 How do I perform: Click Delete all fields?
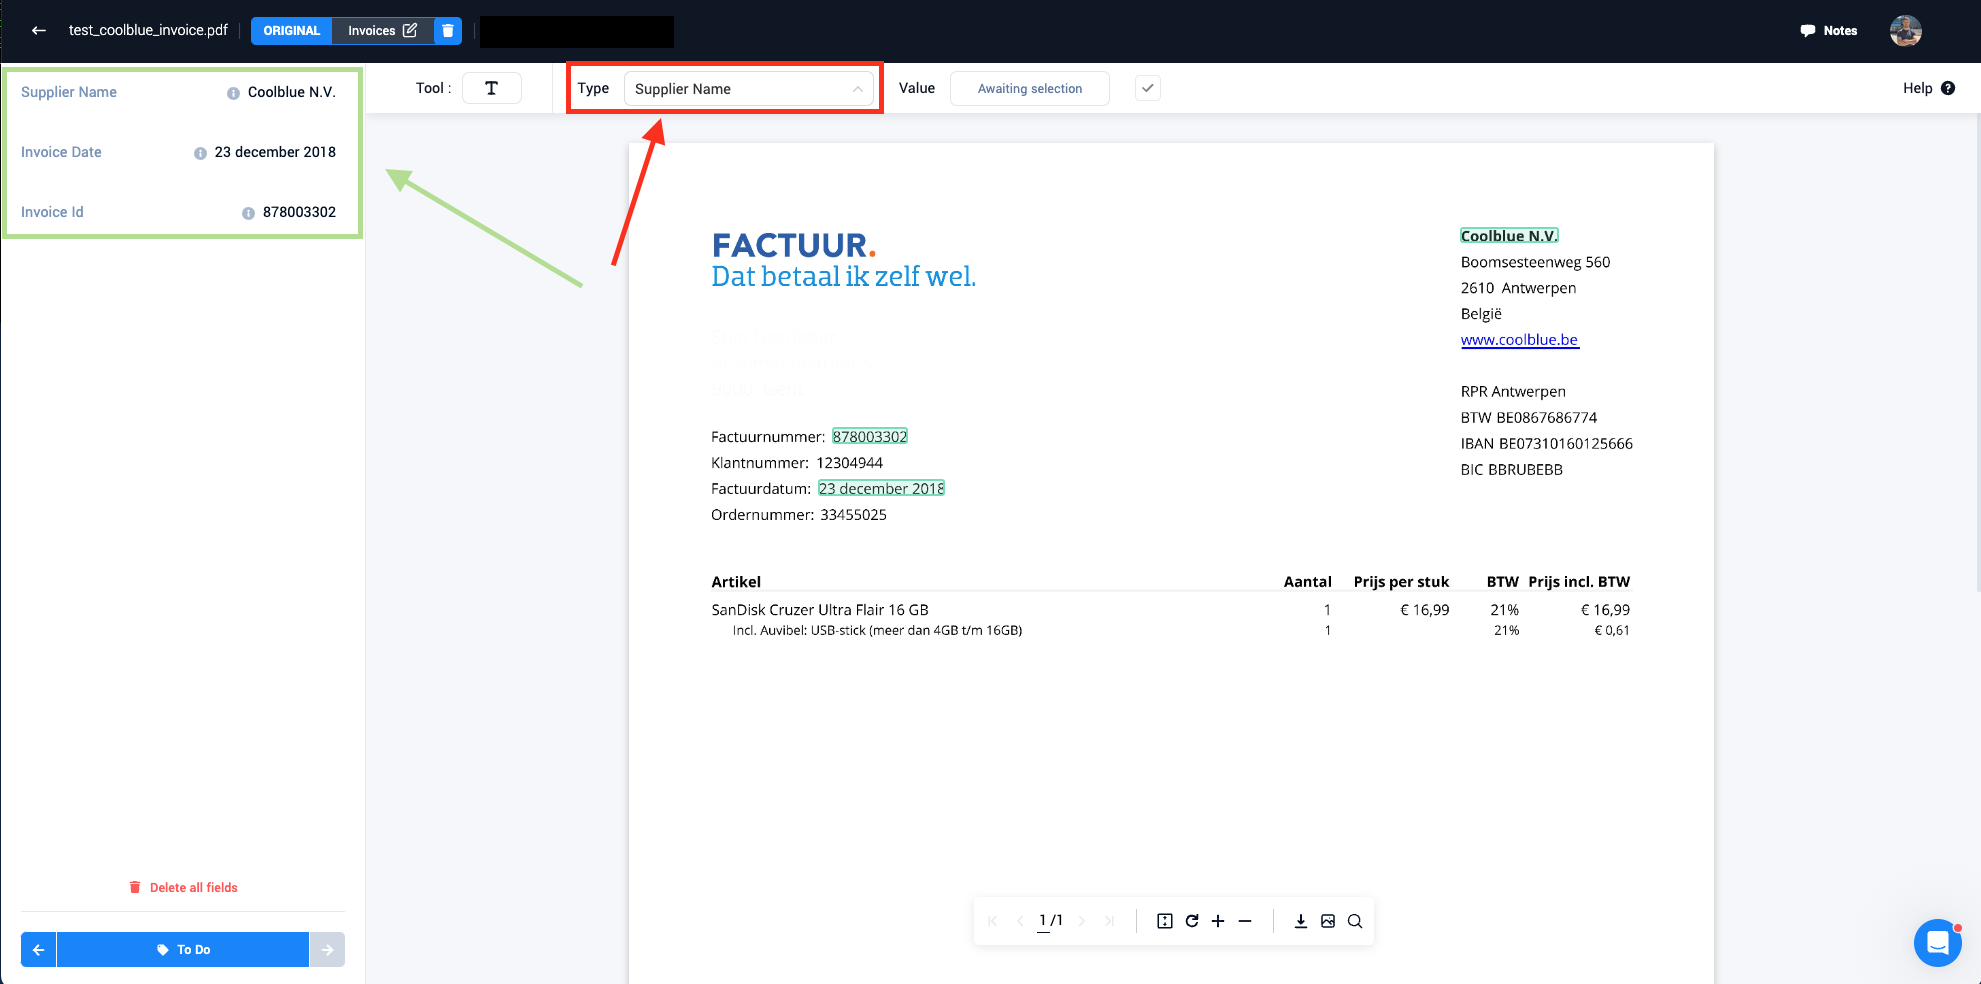coord(184,887)
